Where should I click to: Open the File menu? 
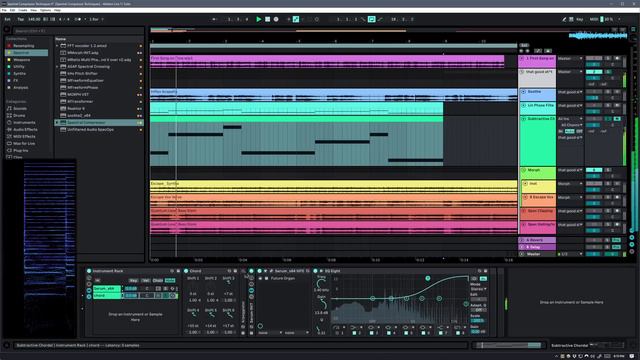pyautogui.click(x=4, y=10)
